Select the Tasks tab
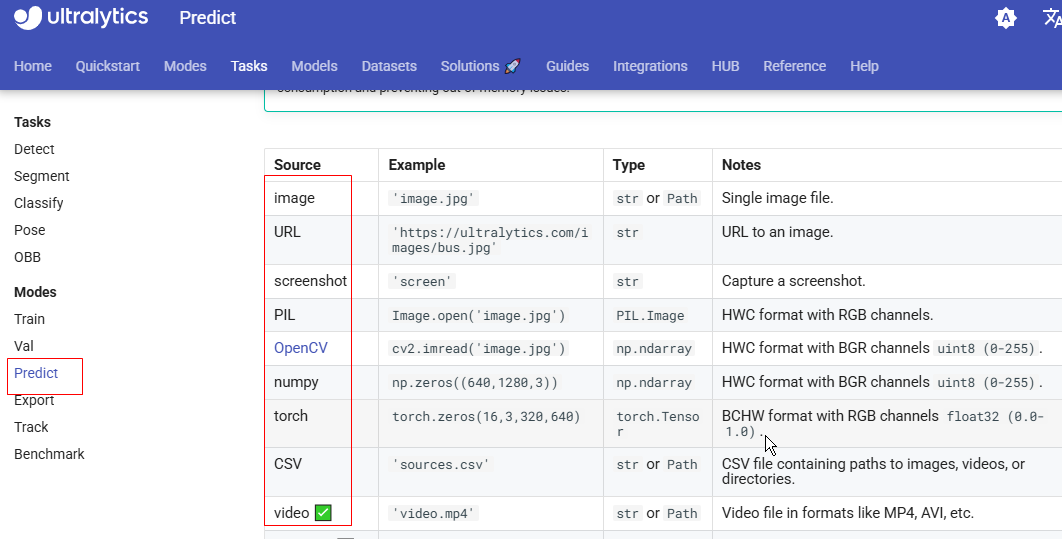 point(249,66)
